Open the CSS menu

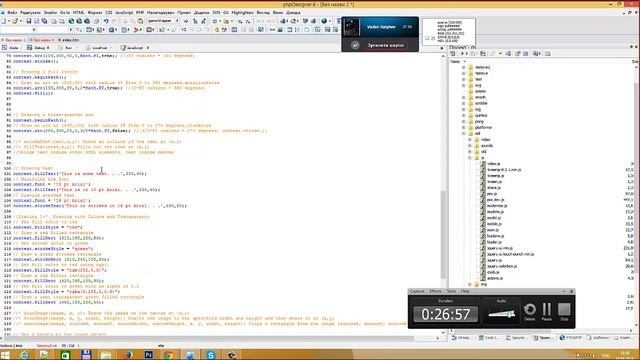click(x=109, y=13)
